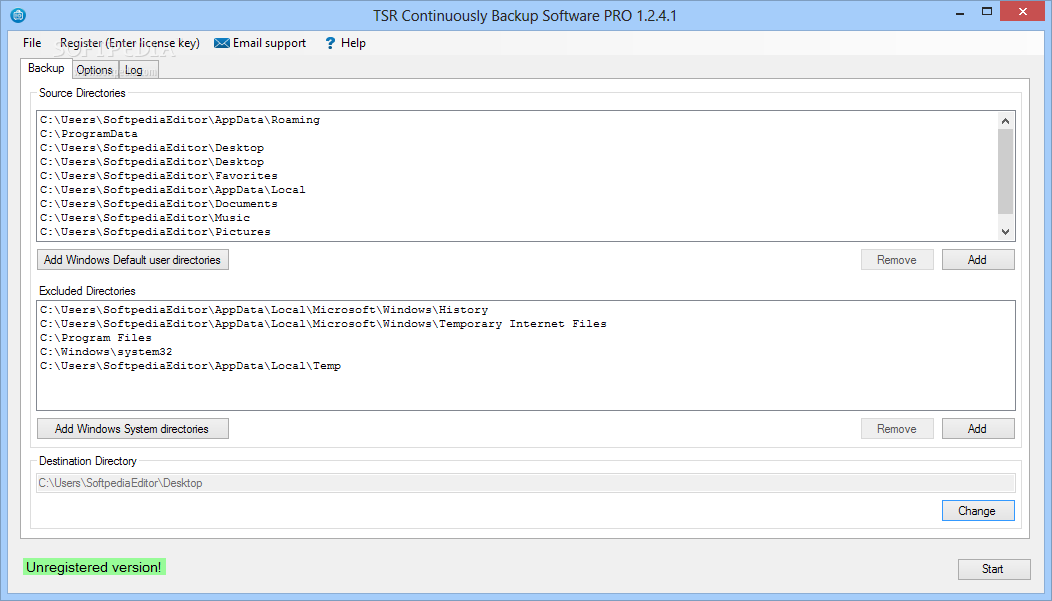Click Add button under Excluded Directories

pyautogui.click(x=978, y=429)
